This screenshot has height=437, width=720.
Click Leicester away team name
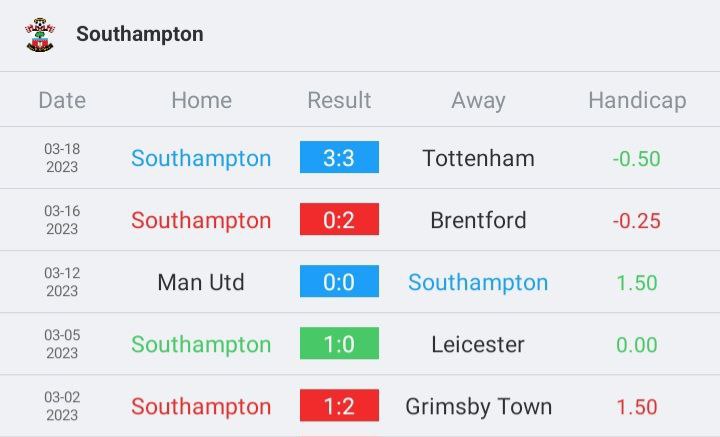[x=478, y=344]
